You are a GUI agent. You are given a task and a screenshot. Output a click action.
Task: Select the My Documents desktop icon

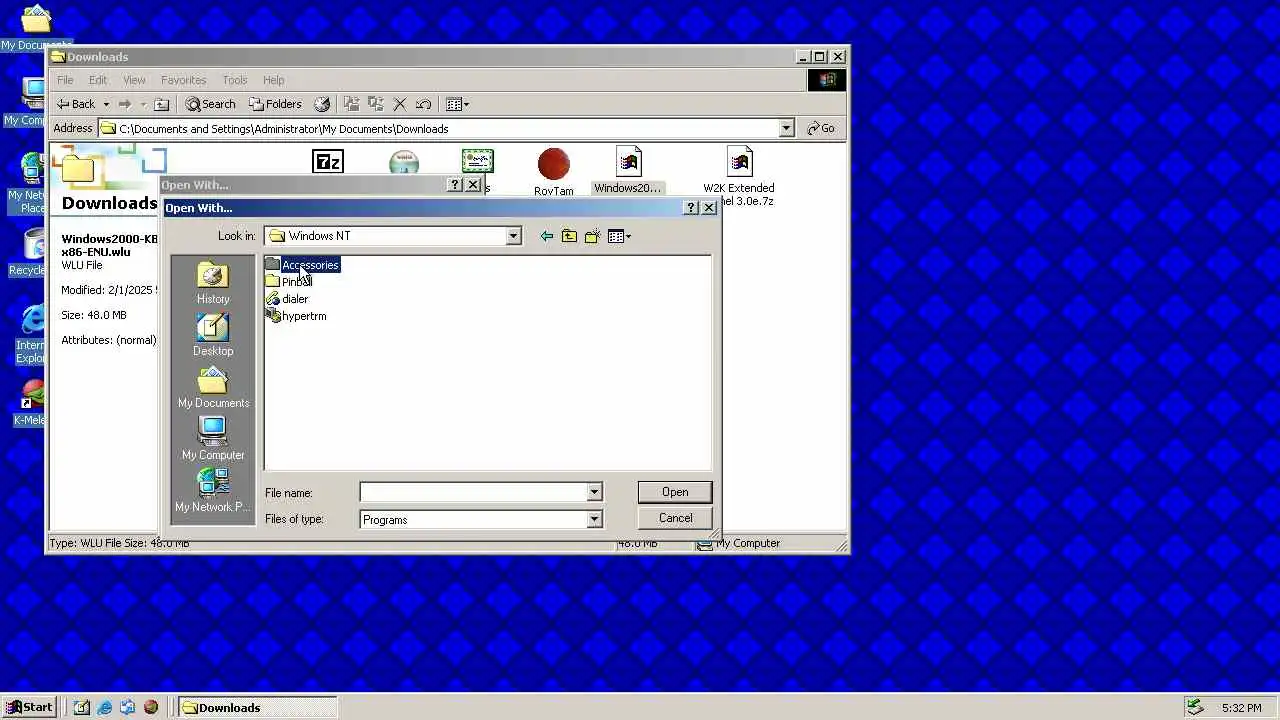pos(36,28)
